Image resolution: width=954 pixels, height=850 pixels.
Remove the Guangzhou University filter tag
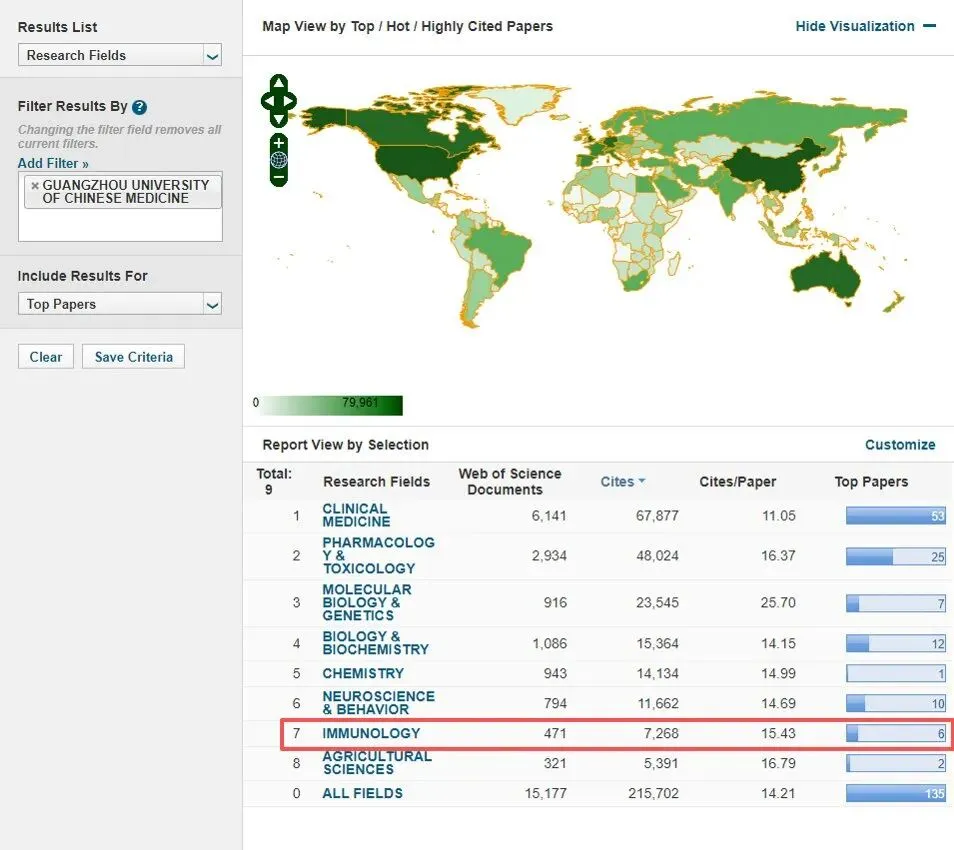point(35,185)
